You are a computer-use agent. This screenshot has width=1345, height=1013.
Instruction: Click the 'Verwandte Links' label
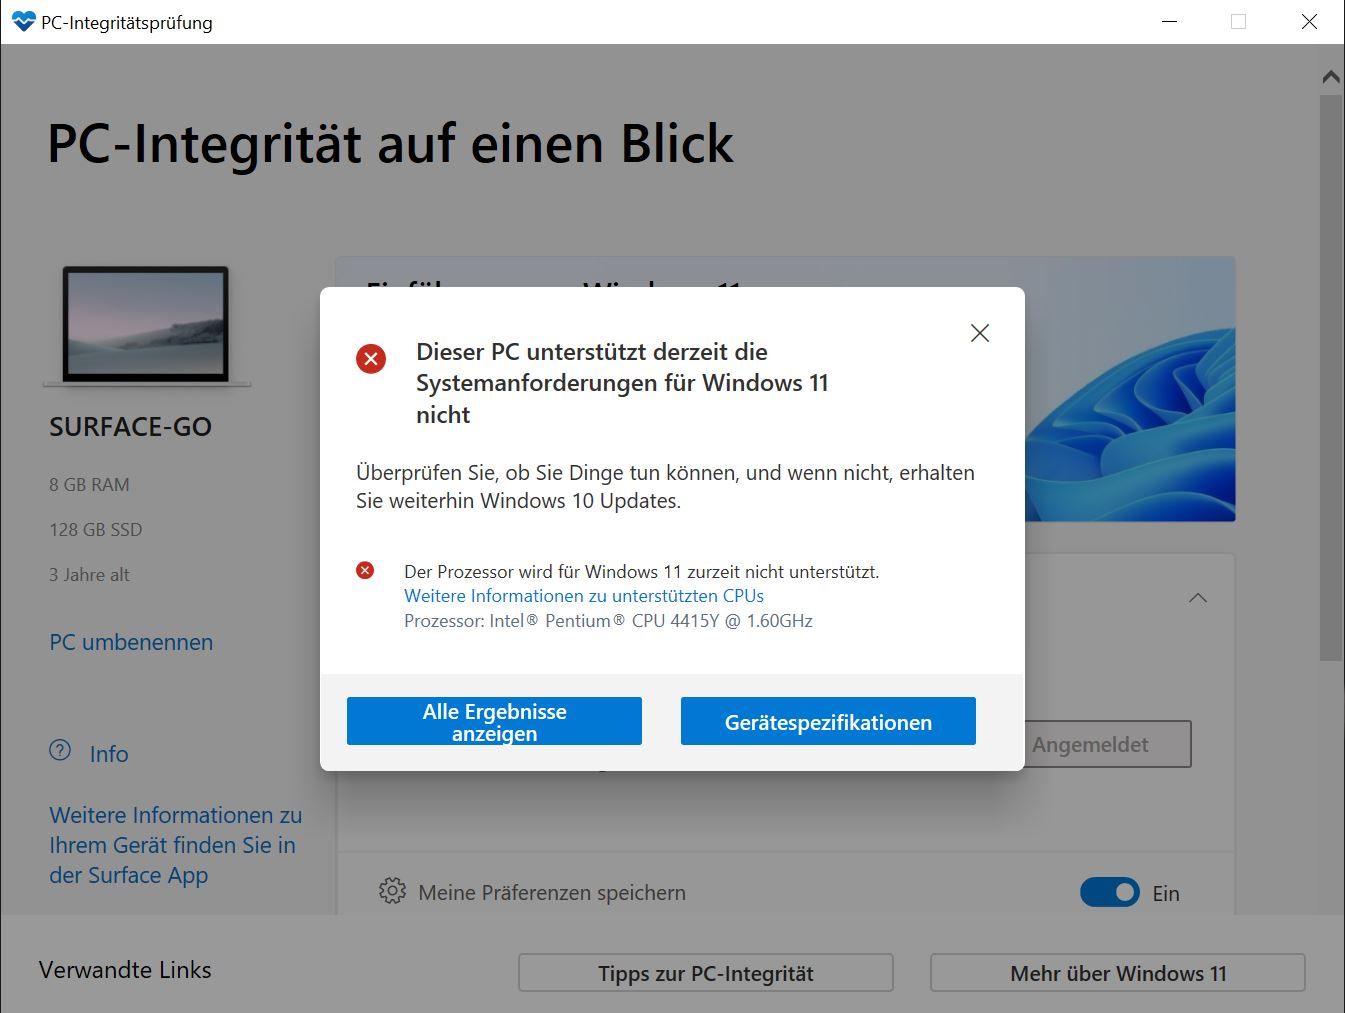(125, 969)
